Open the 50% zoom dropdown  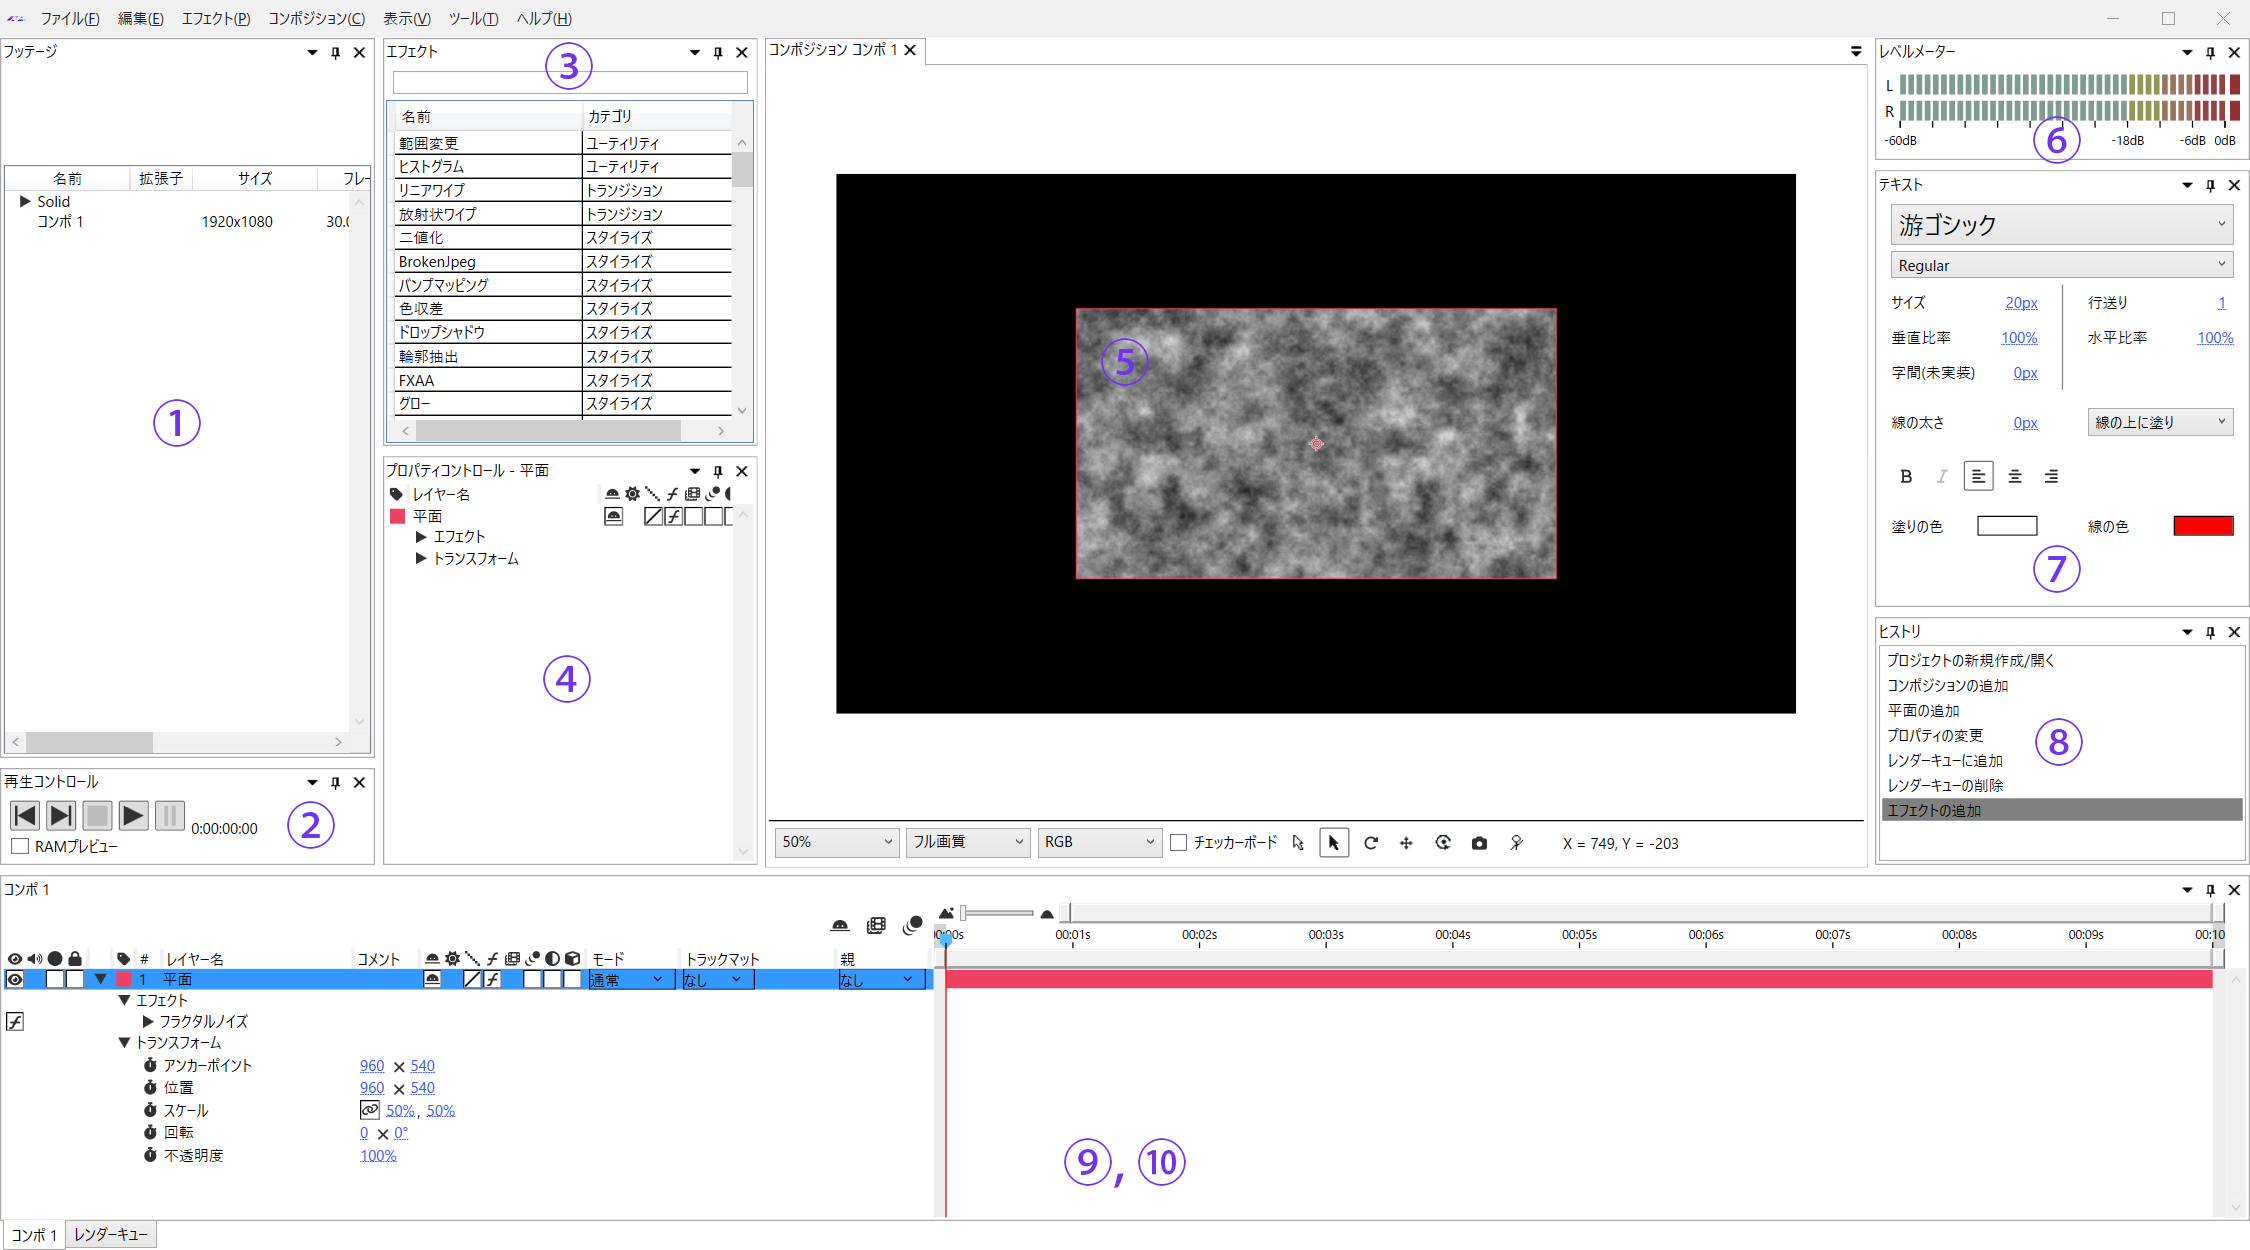tap(836, 842)
